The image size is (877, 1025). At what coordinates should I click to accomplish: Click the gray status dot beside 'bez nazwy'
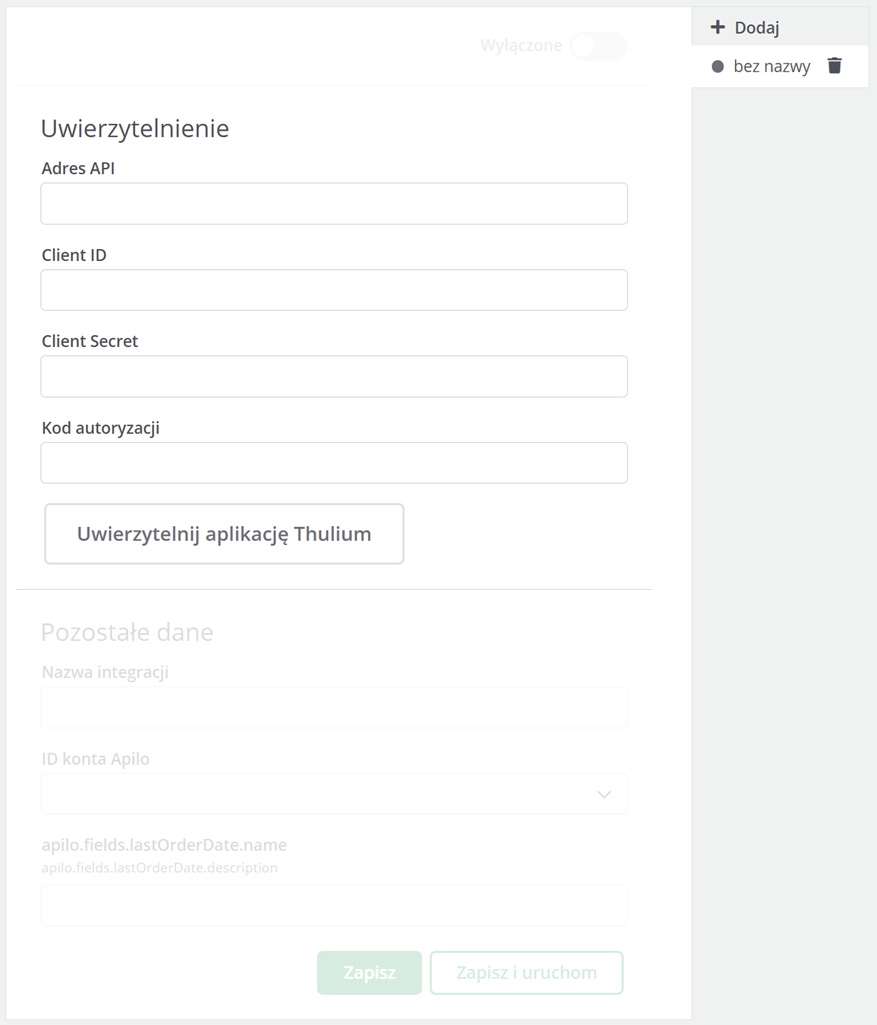pyautogui.click(x=717, y=67)
